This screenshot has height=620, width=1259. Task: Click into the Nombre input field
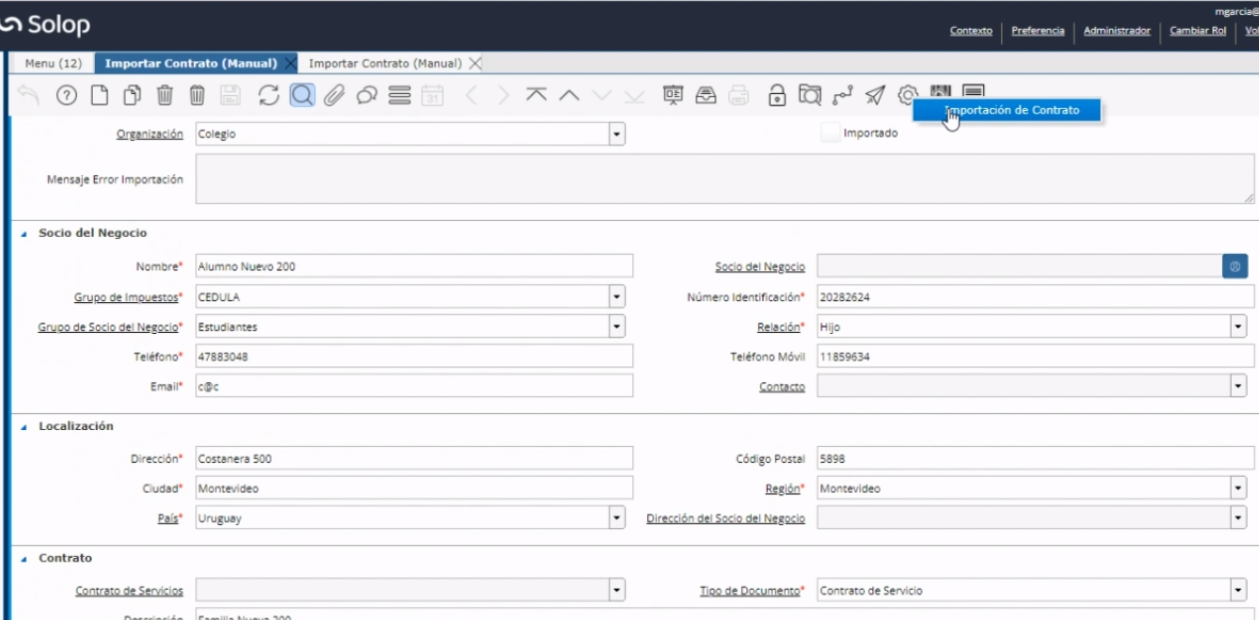414,267
